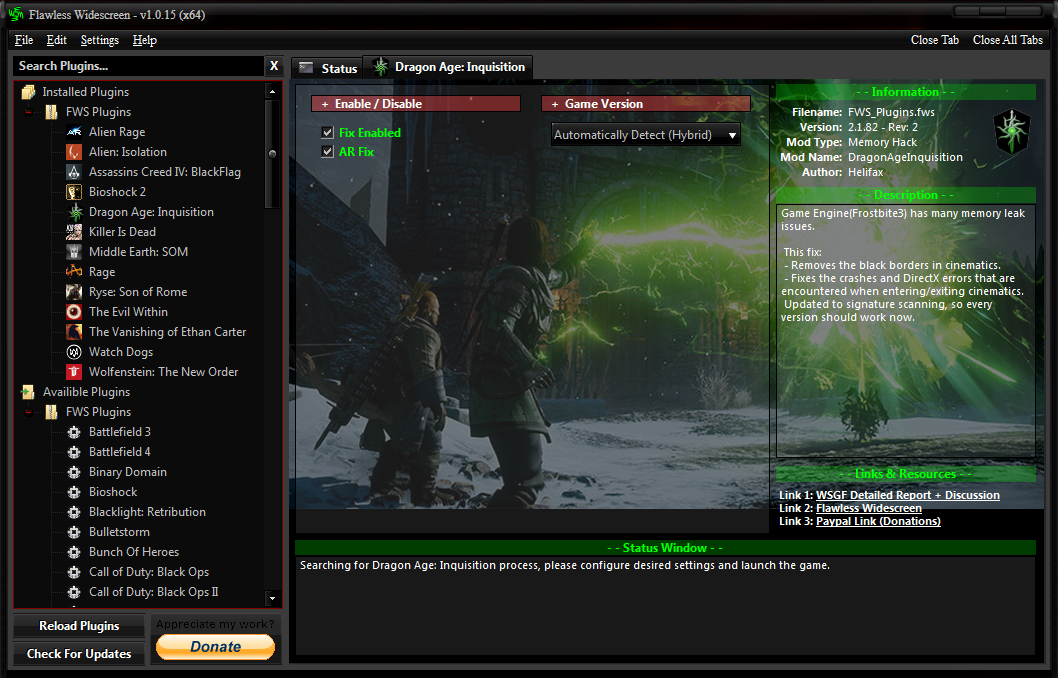Click Close Tab
The image size is (1058, 678).
click(935, 40)
